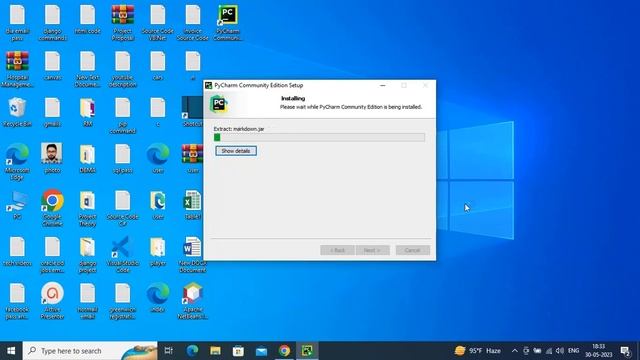Open File Explorer from the taskbar
Screen dimensions: 640x360
[216, 351]
